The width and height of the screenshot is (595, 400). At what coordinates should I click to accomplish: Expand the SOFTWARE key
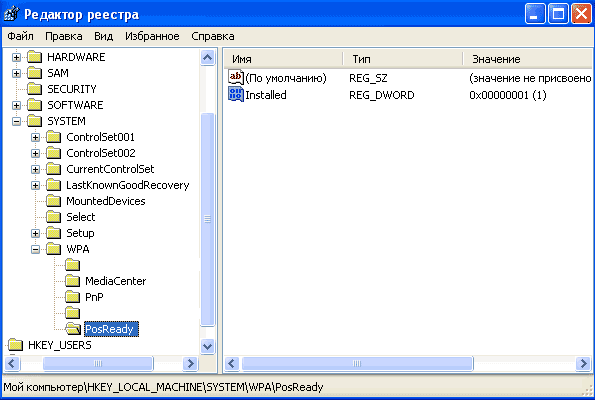(x=16, y=105)
